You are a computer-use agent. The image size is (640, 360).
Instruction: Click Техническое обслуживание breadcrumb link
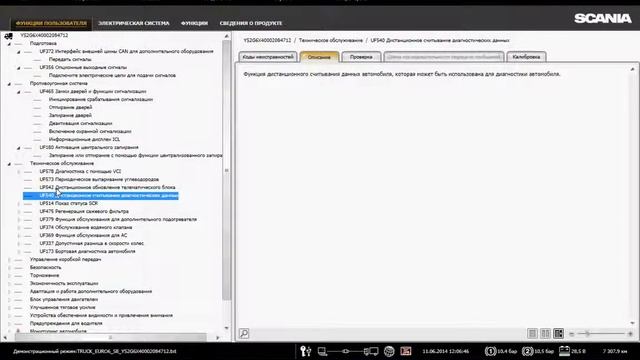pos(331,40)
